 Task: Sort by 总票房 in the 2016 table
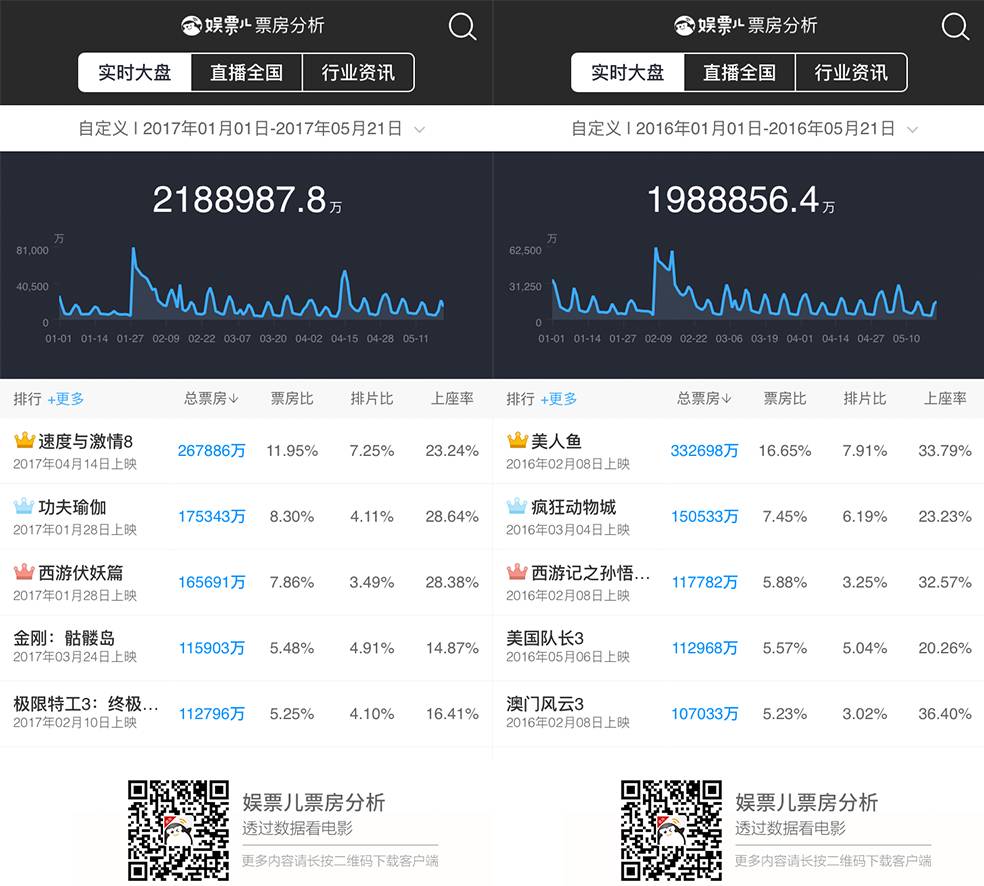pyautogui.click(x=704, y=398)
